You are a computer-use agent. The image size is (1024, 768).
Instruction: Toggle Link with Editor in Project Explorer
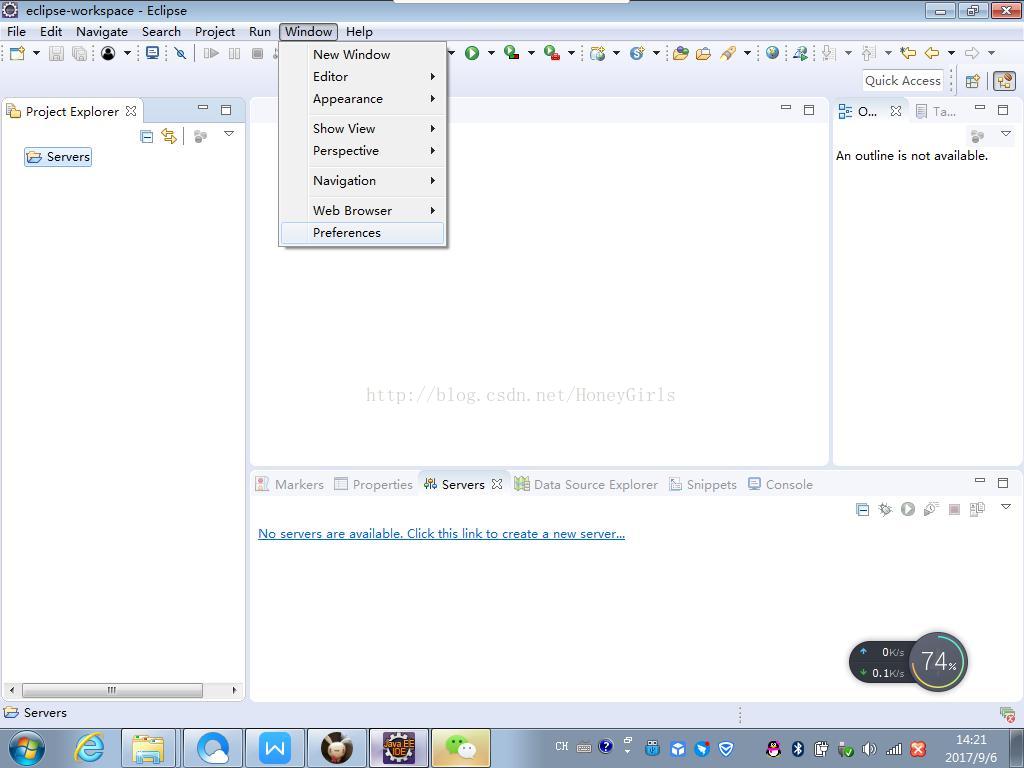169,136
